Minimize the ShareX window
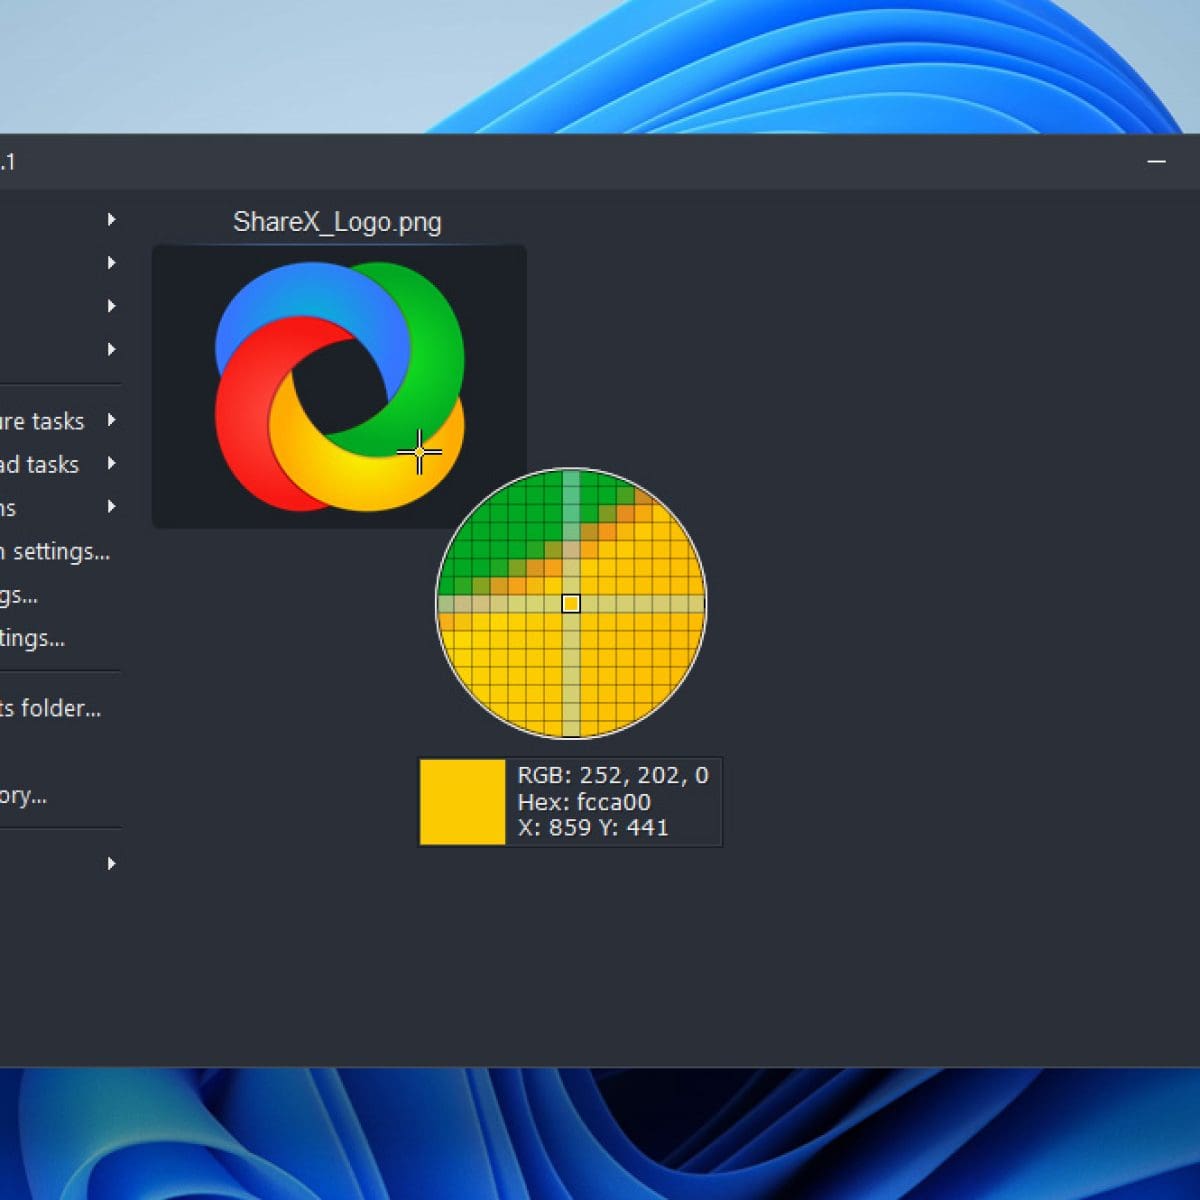 [1157, 161]
